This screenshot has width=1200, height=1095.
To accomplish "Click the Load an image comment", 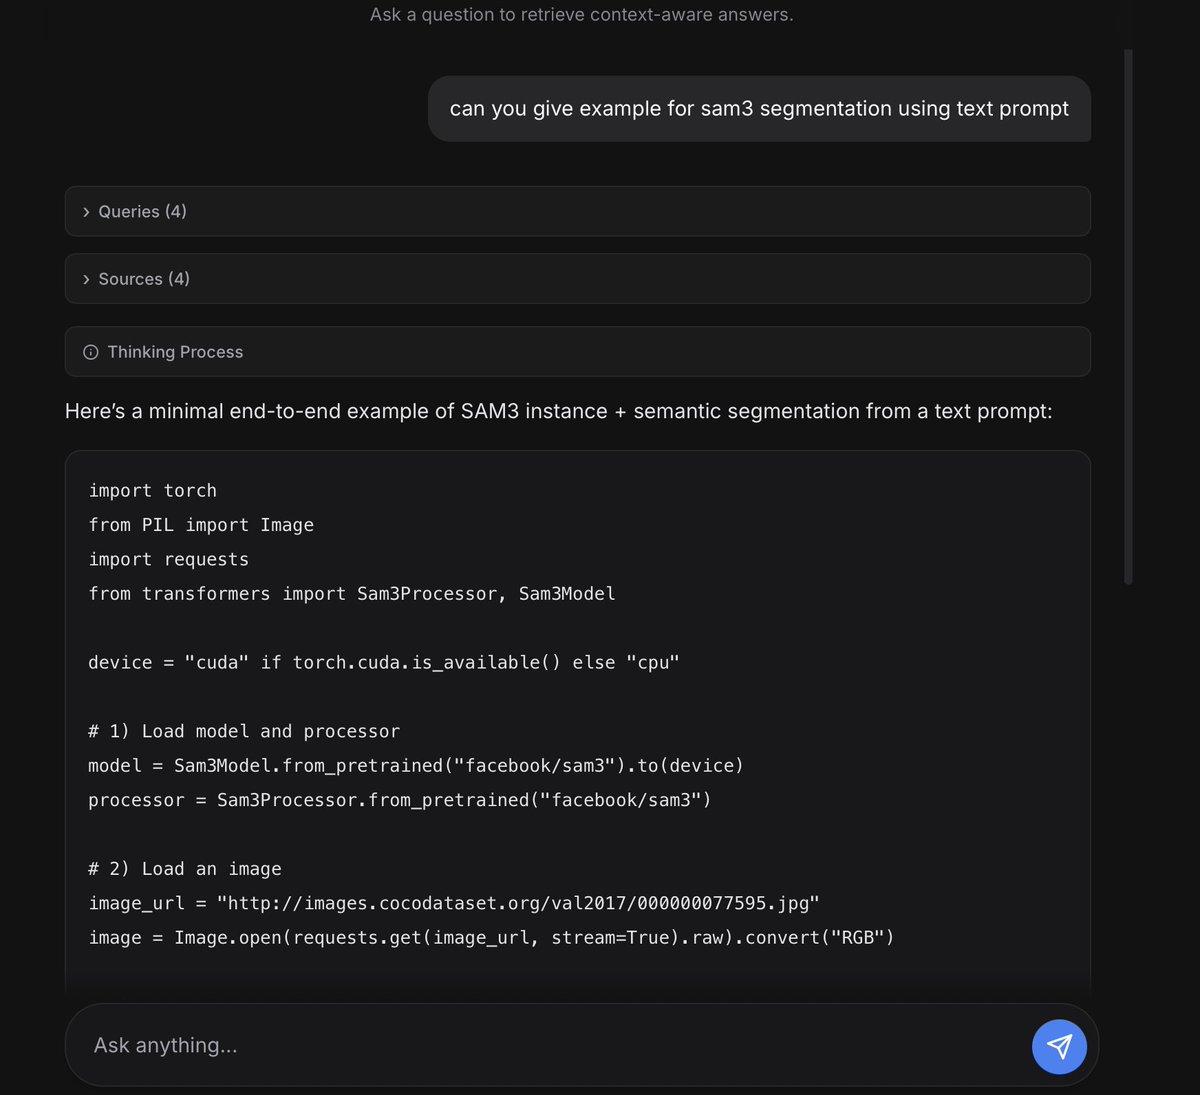I will point(183,868).
